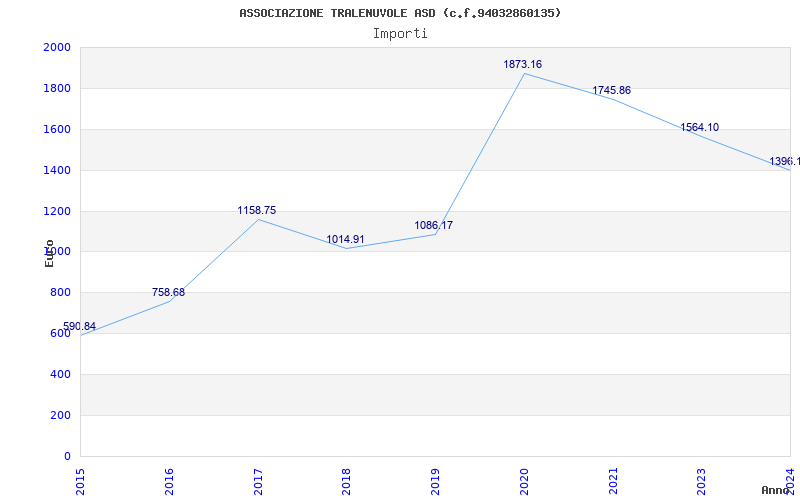Viewport: 800px width, 500px height.
Task: Click the x-axis year 2019
Action: pyautogui.click(x=435, y=482)
